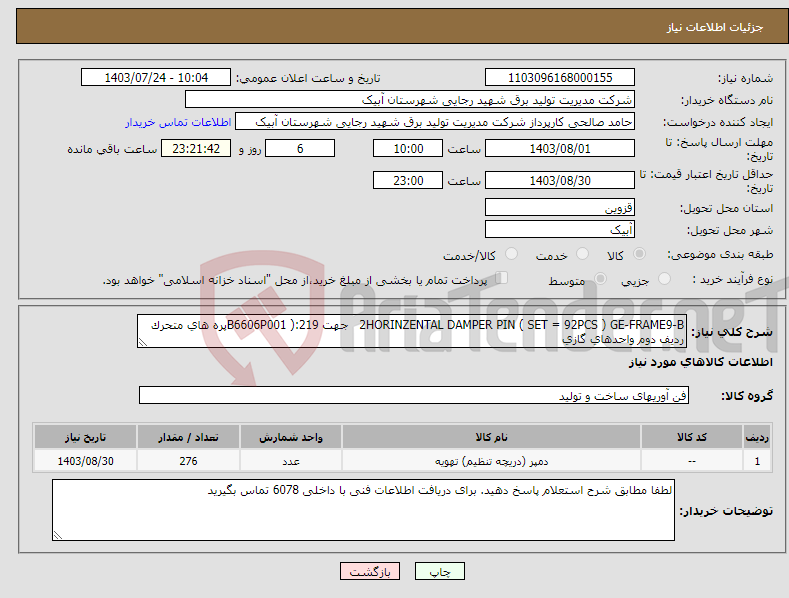Click the شماره نیاز label
Screen dimensions: 789x598
[x=745, y=79]
